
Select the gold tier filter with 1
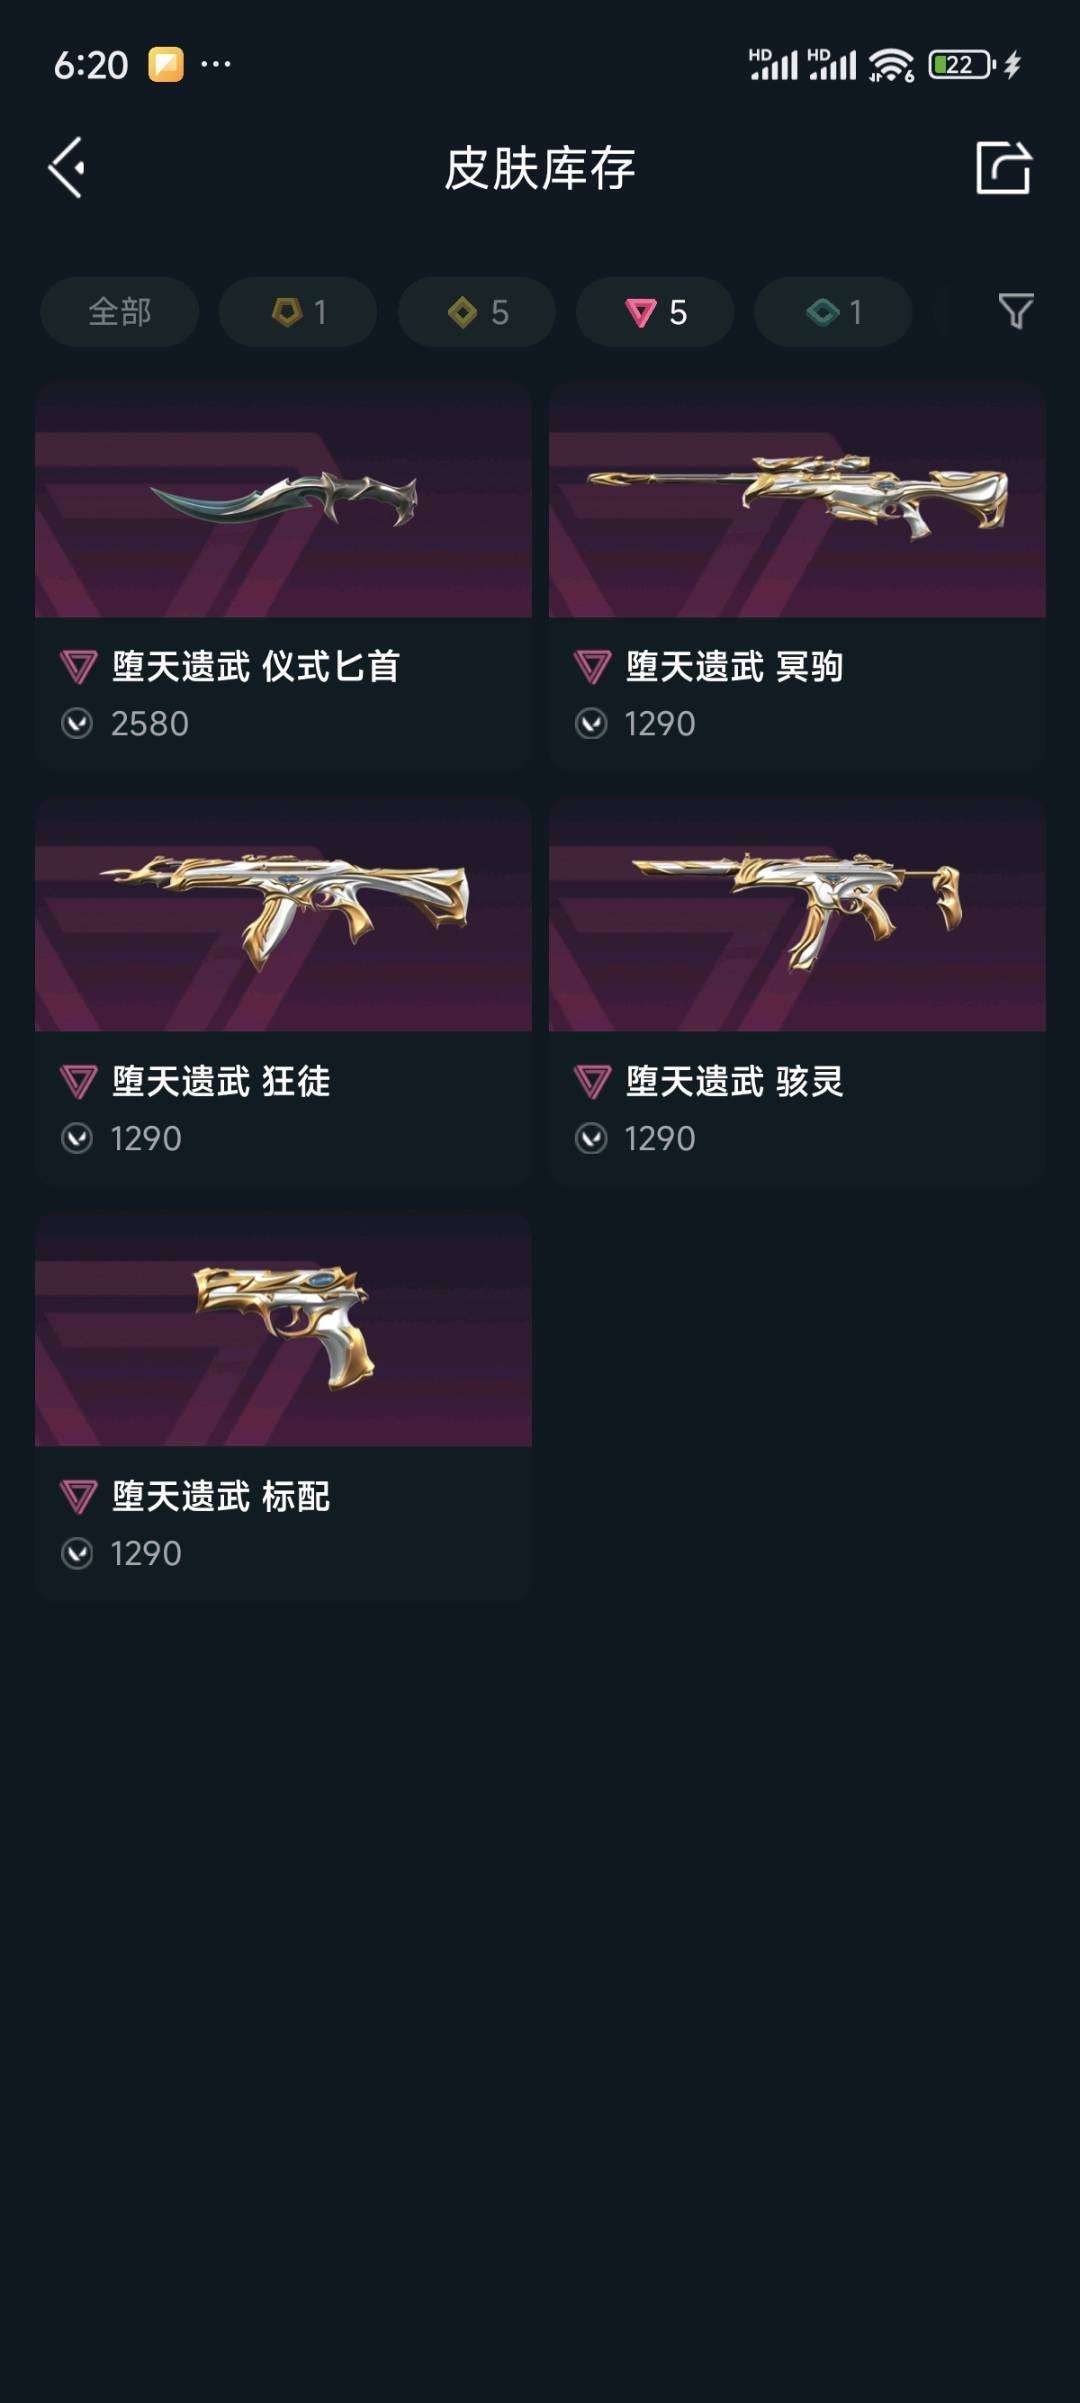pyautogui.click(x=298, y=312)
